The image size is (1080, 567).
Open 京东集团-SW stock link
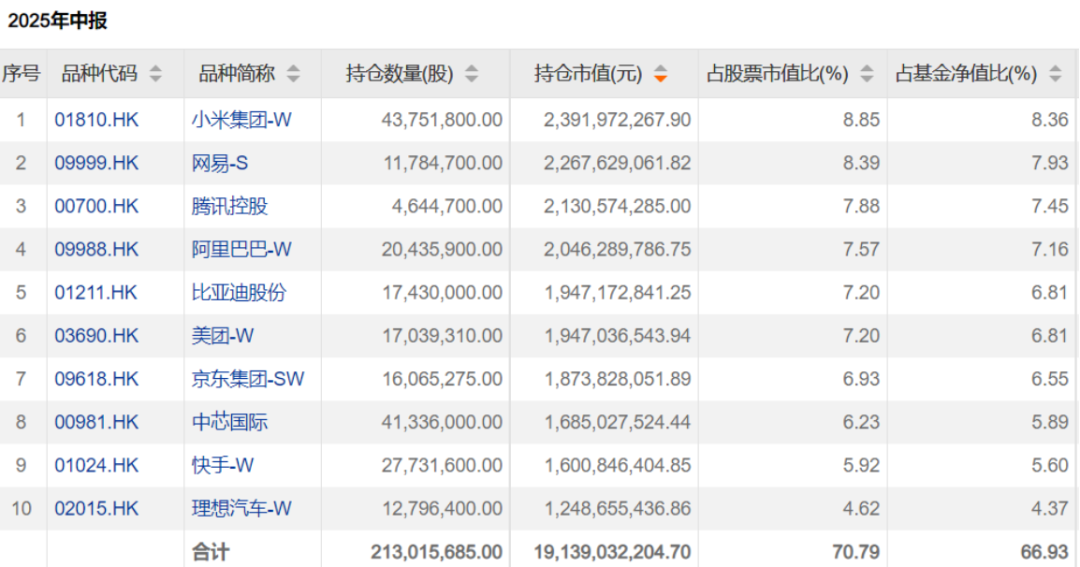click(x=248, y=379)
